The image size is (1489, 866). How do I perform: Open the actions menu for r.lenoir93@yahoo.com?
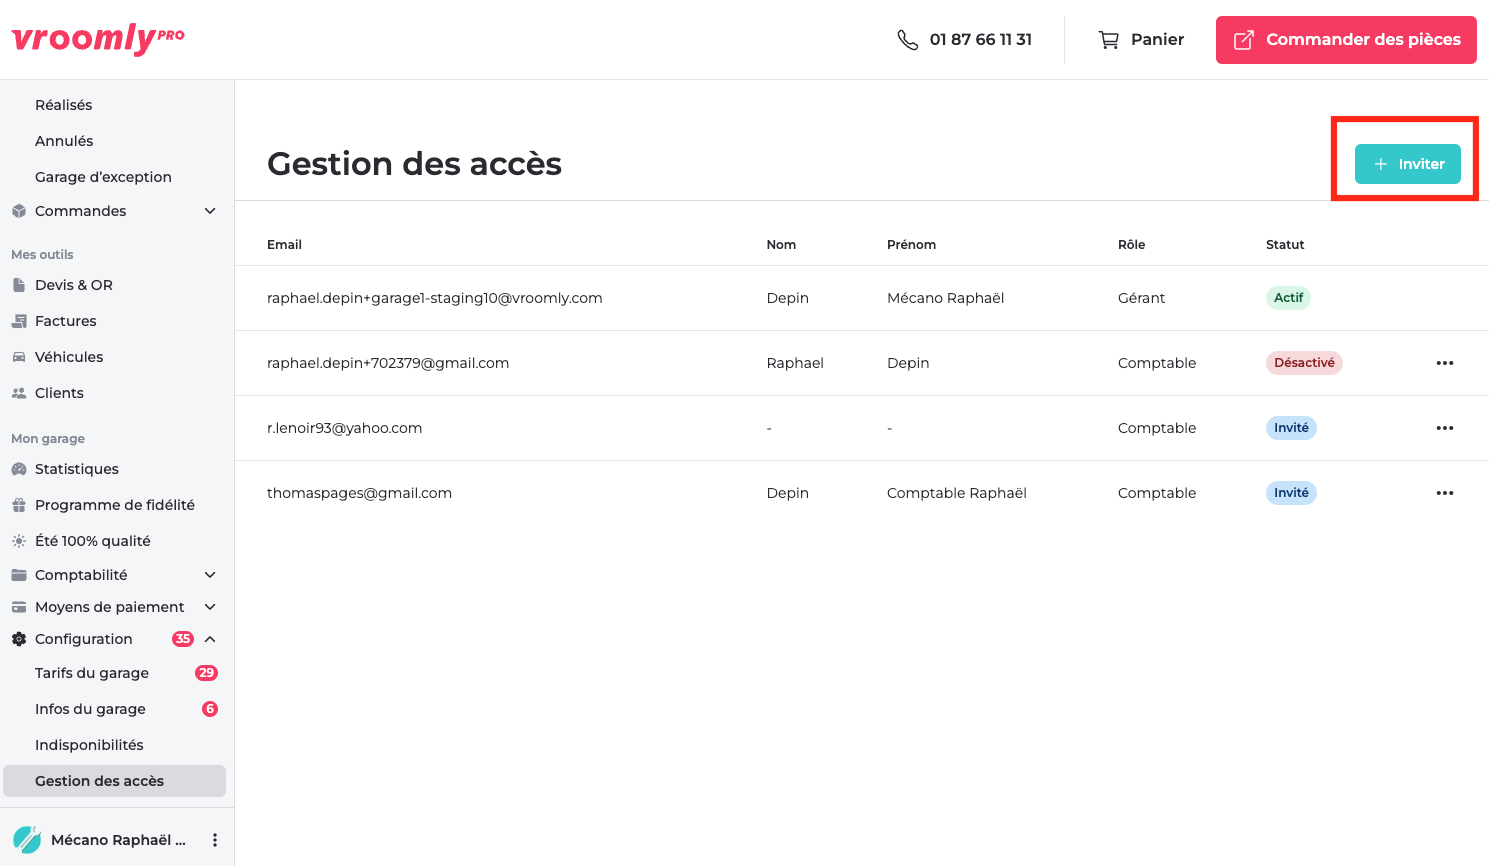[x=1445, y=428]
